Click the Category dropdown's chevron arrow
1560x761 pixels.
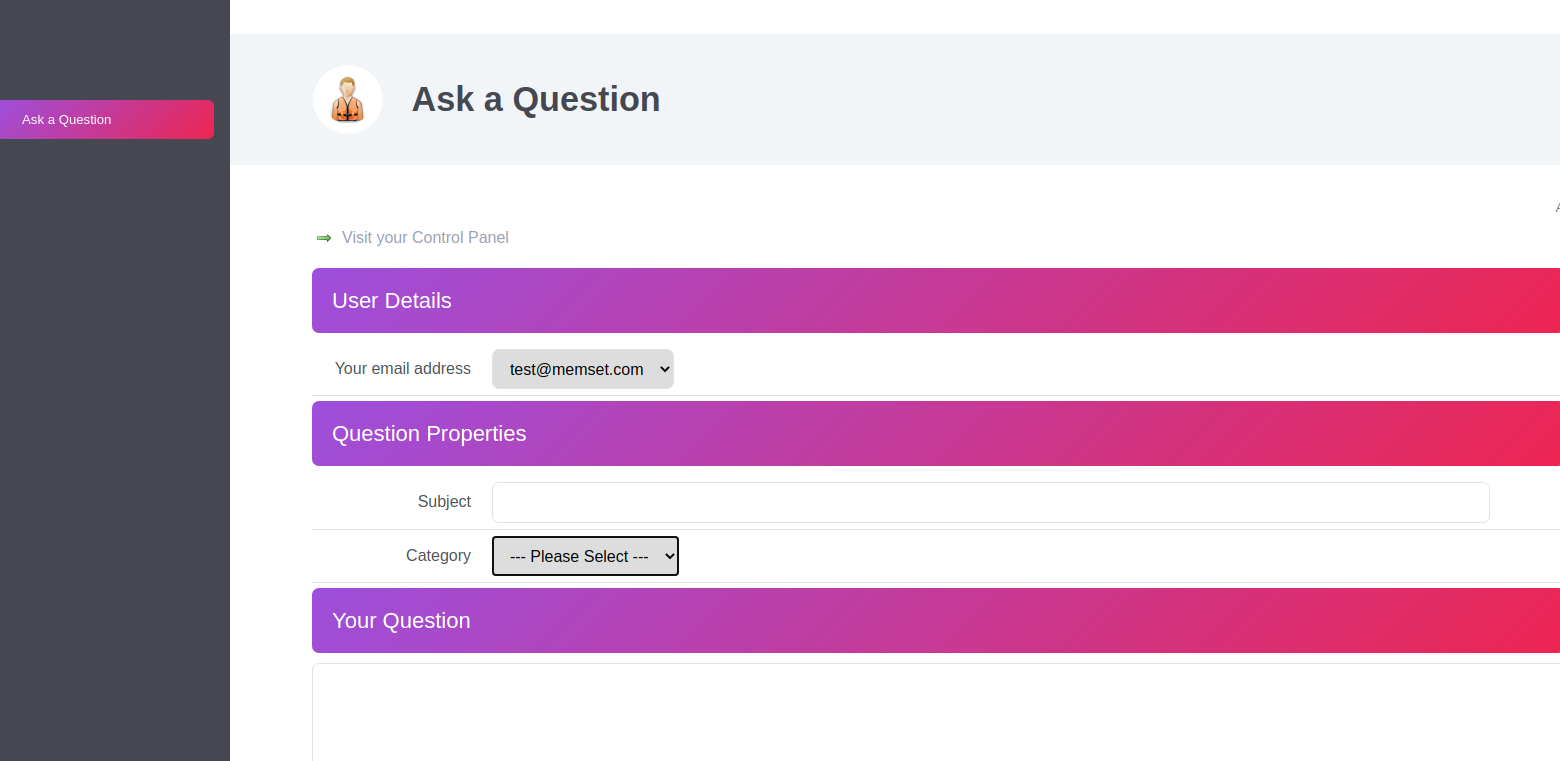pos(668,556)
